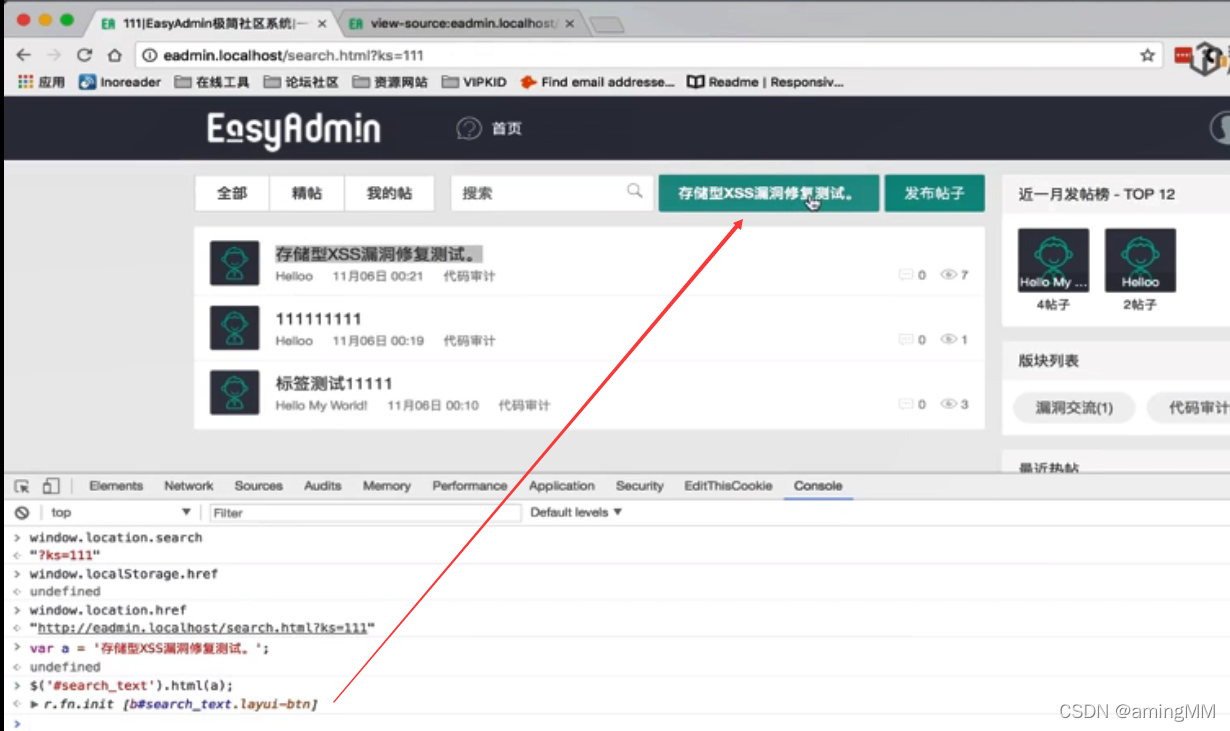Toggle the DevTools device toolbar icon
This screenshot has height=731, width=1230.
[x=51, y=486]
